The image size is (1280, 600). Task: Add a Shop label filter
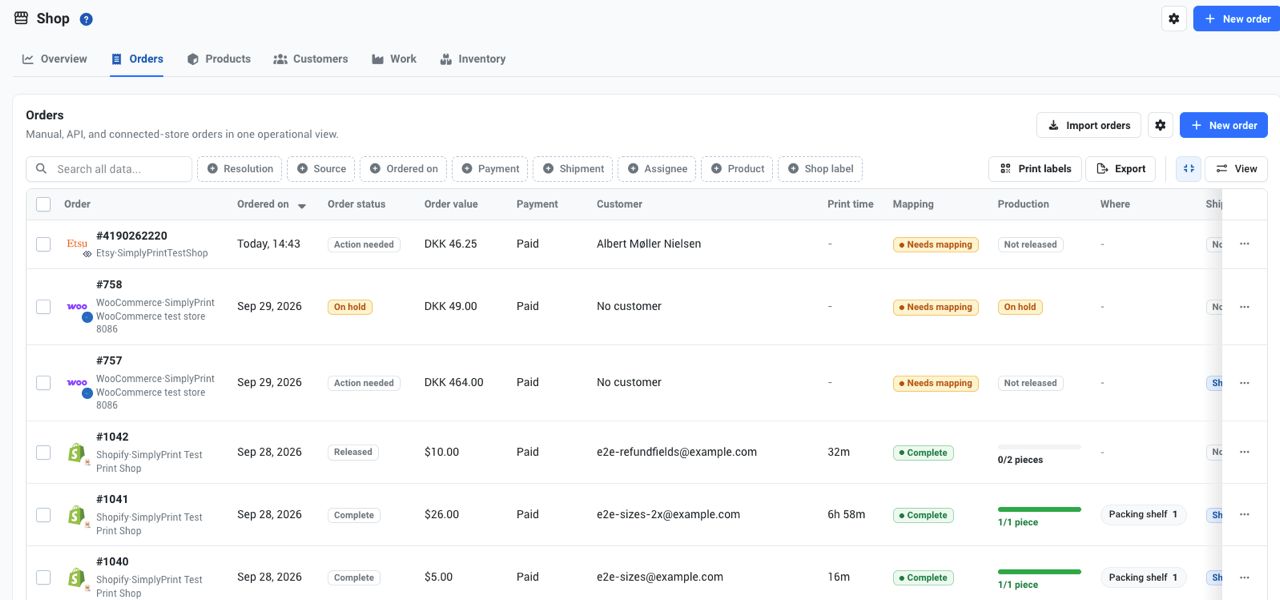pos(820,169)
